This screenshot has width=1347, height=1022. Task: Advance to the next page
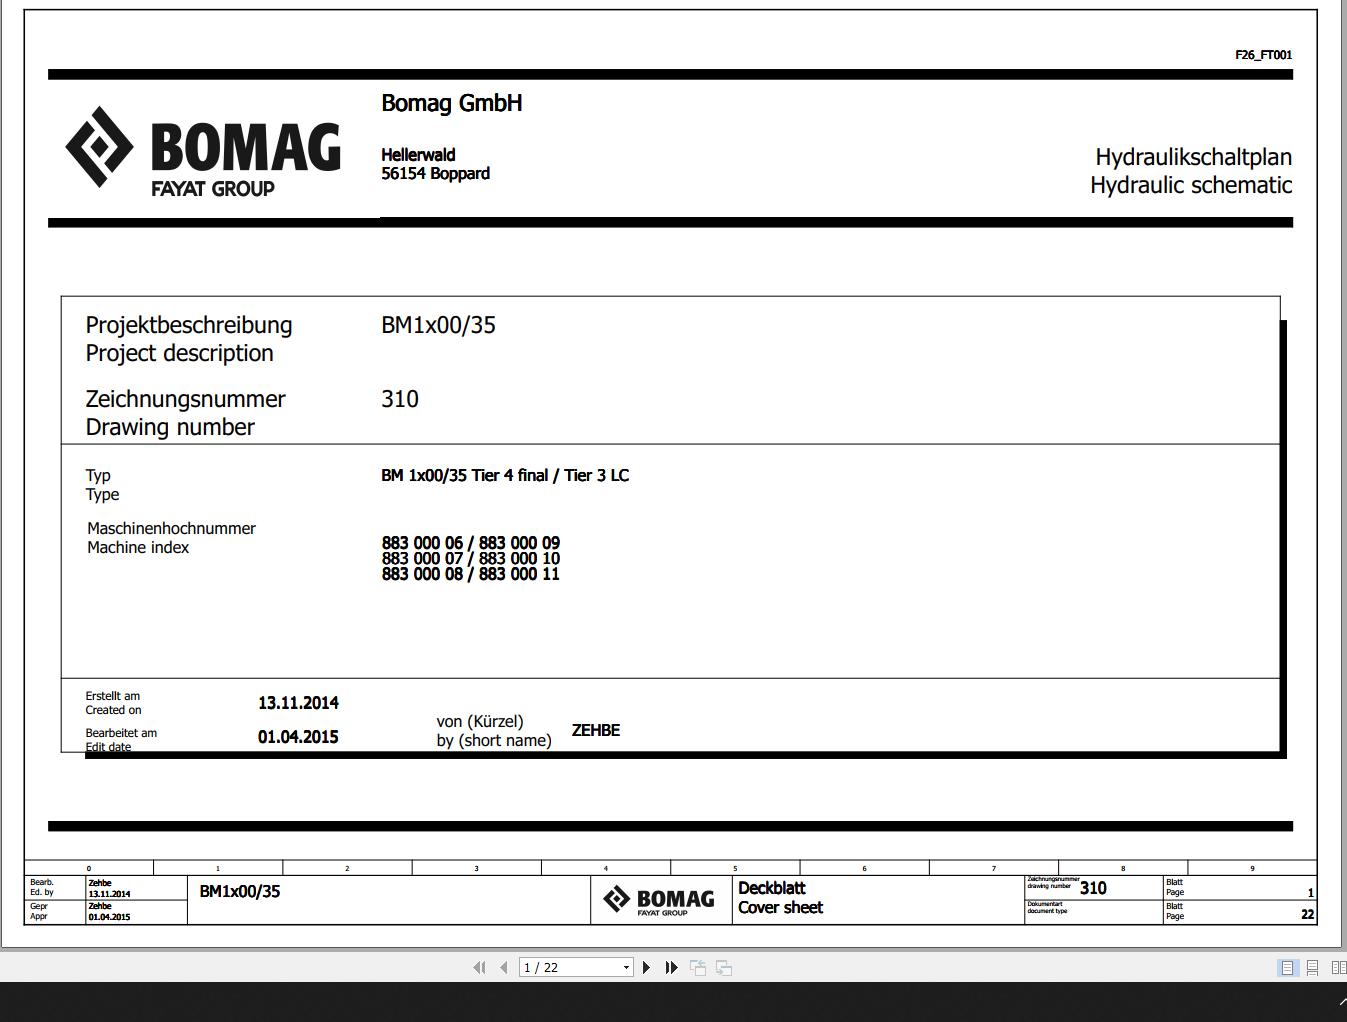[645, 967]
